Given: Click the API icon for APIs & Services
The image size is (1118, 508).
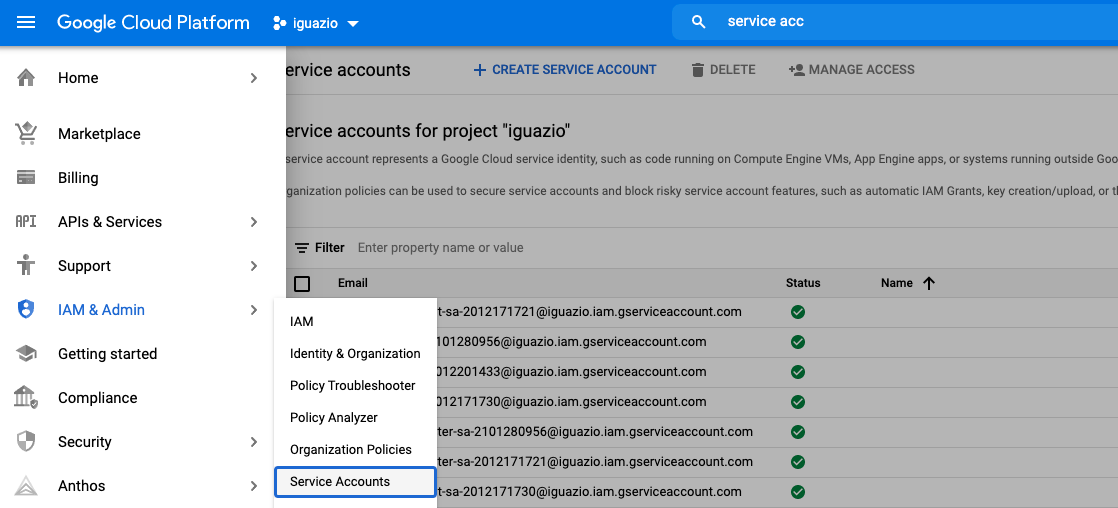Looking at the screenshot, I should click(x=26, y=222).
